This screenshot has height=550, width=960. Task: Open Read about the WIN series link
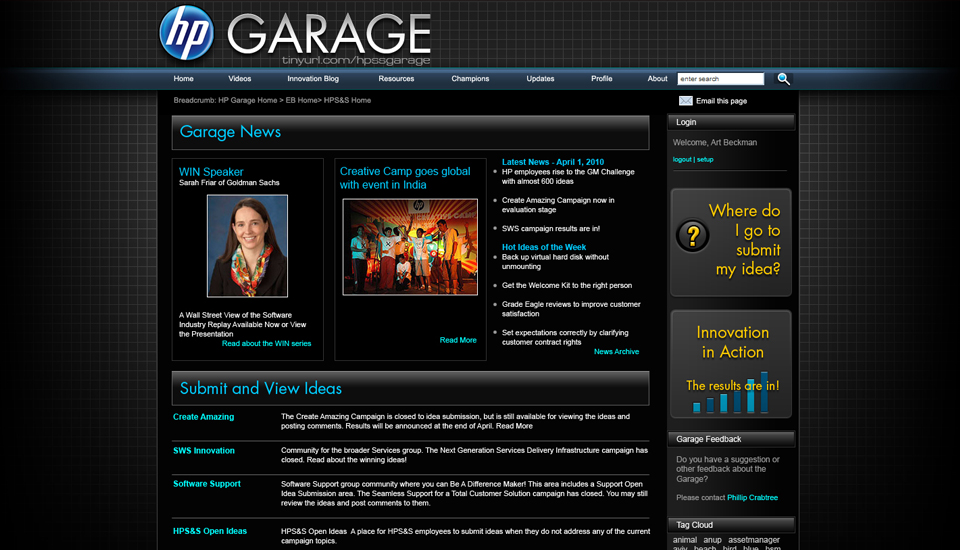266,343
